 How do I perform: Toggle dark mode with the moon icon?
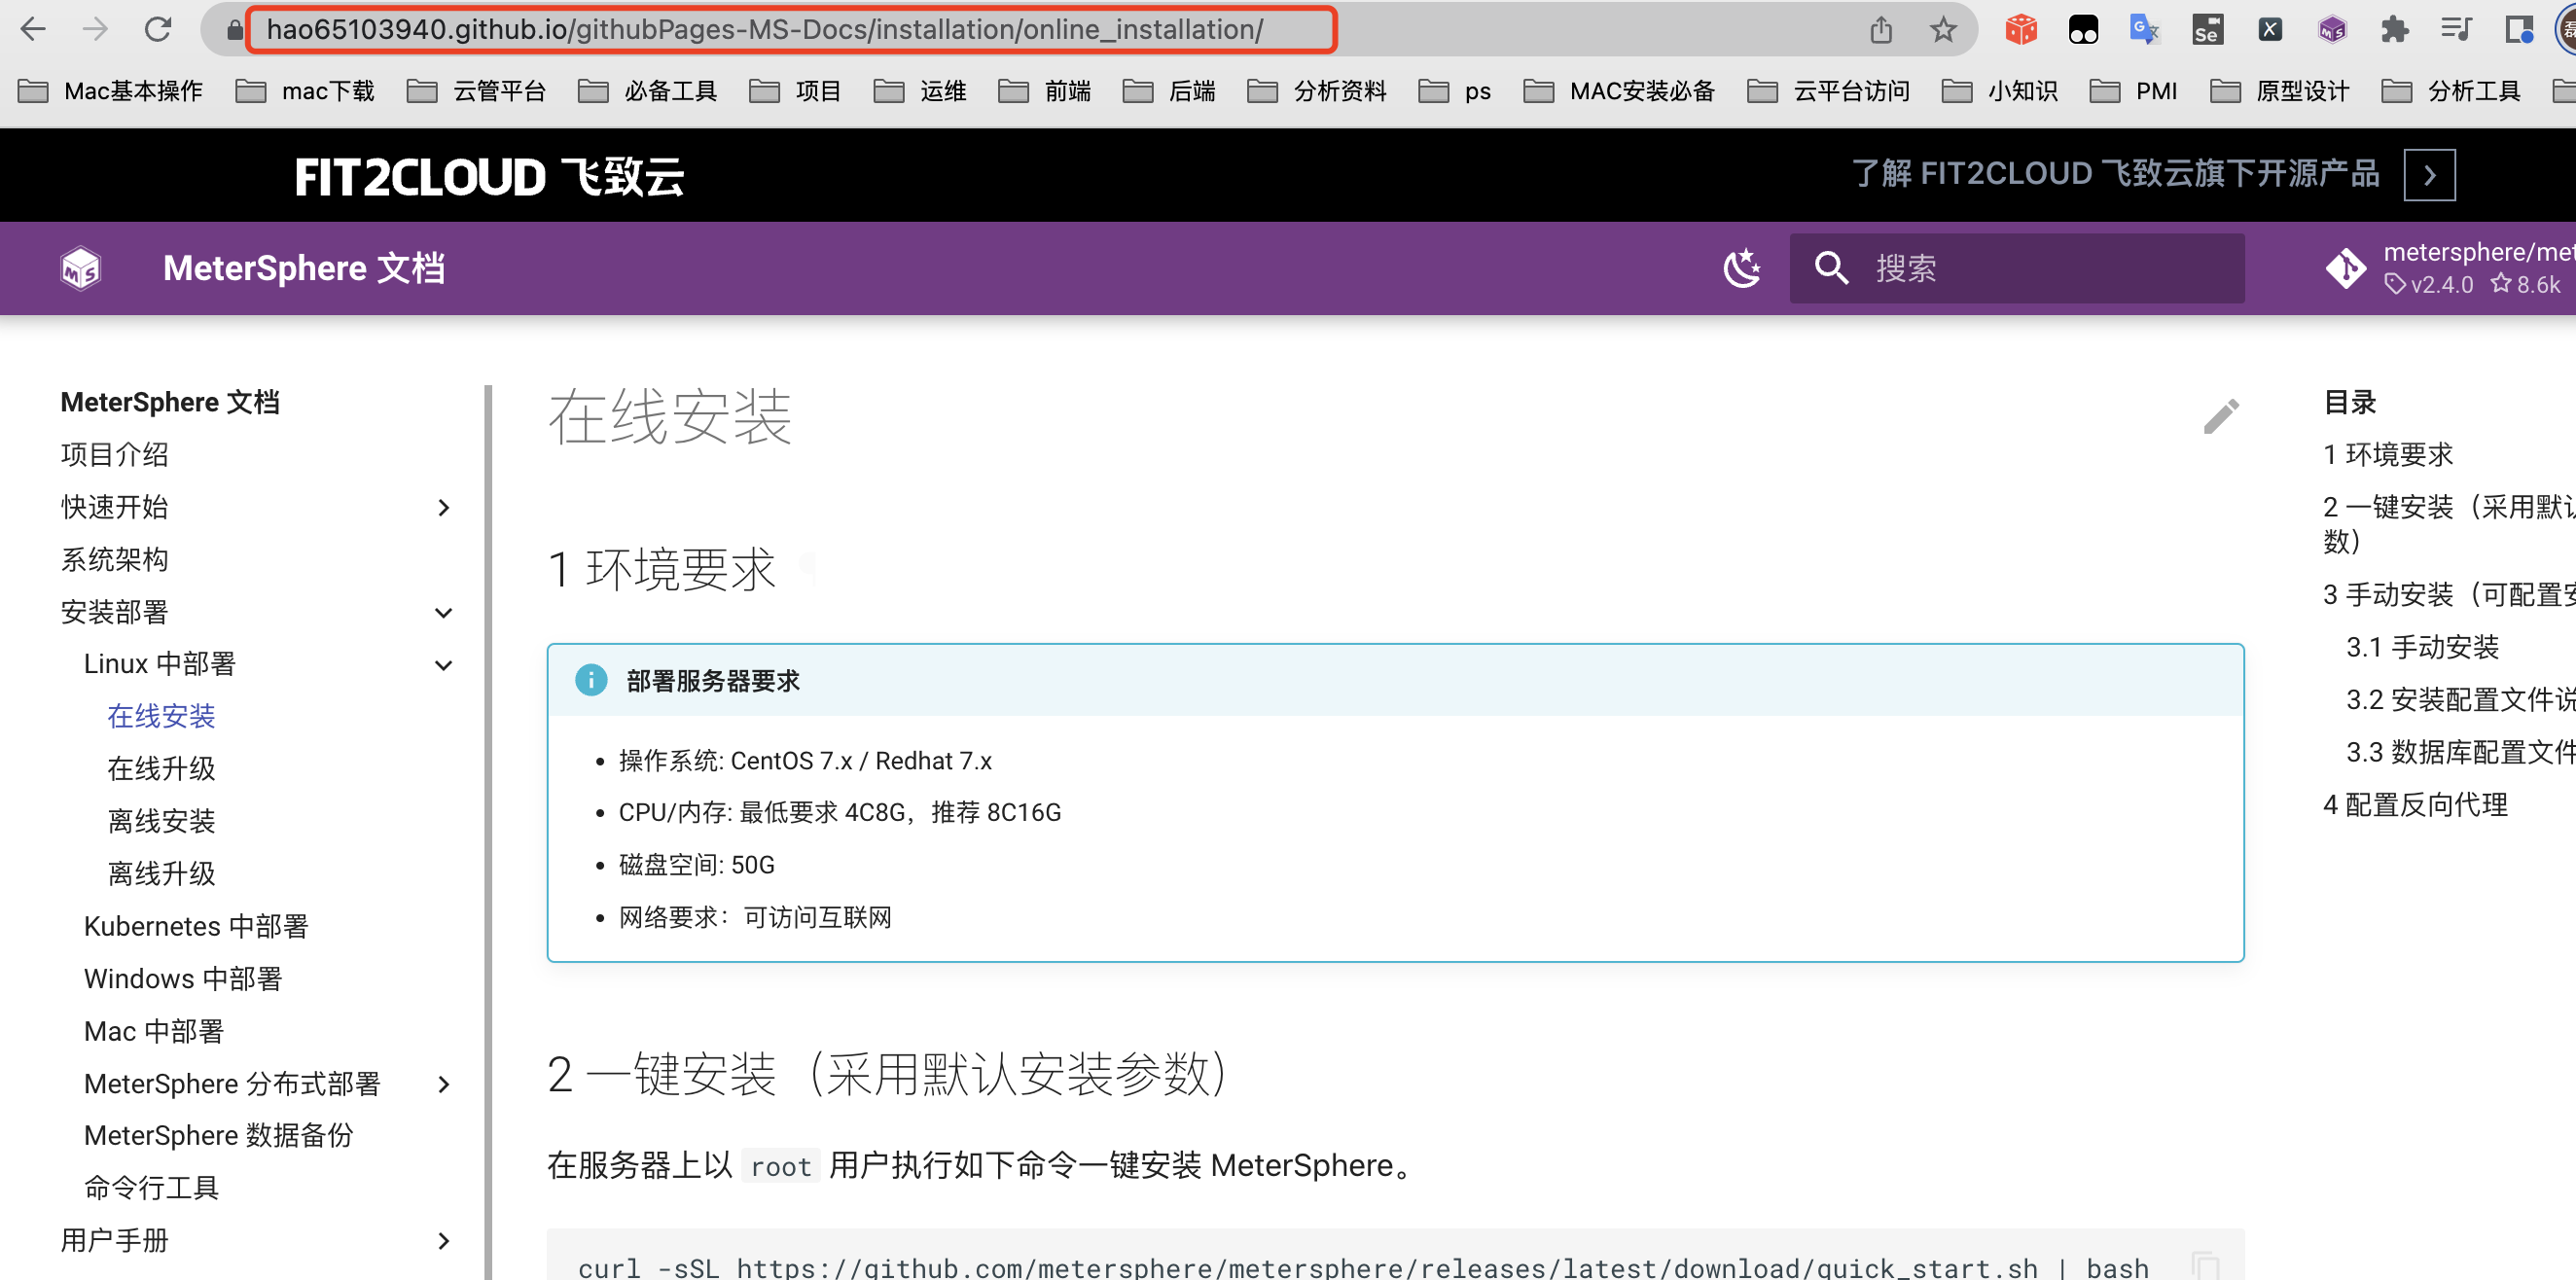[1742, 268]
